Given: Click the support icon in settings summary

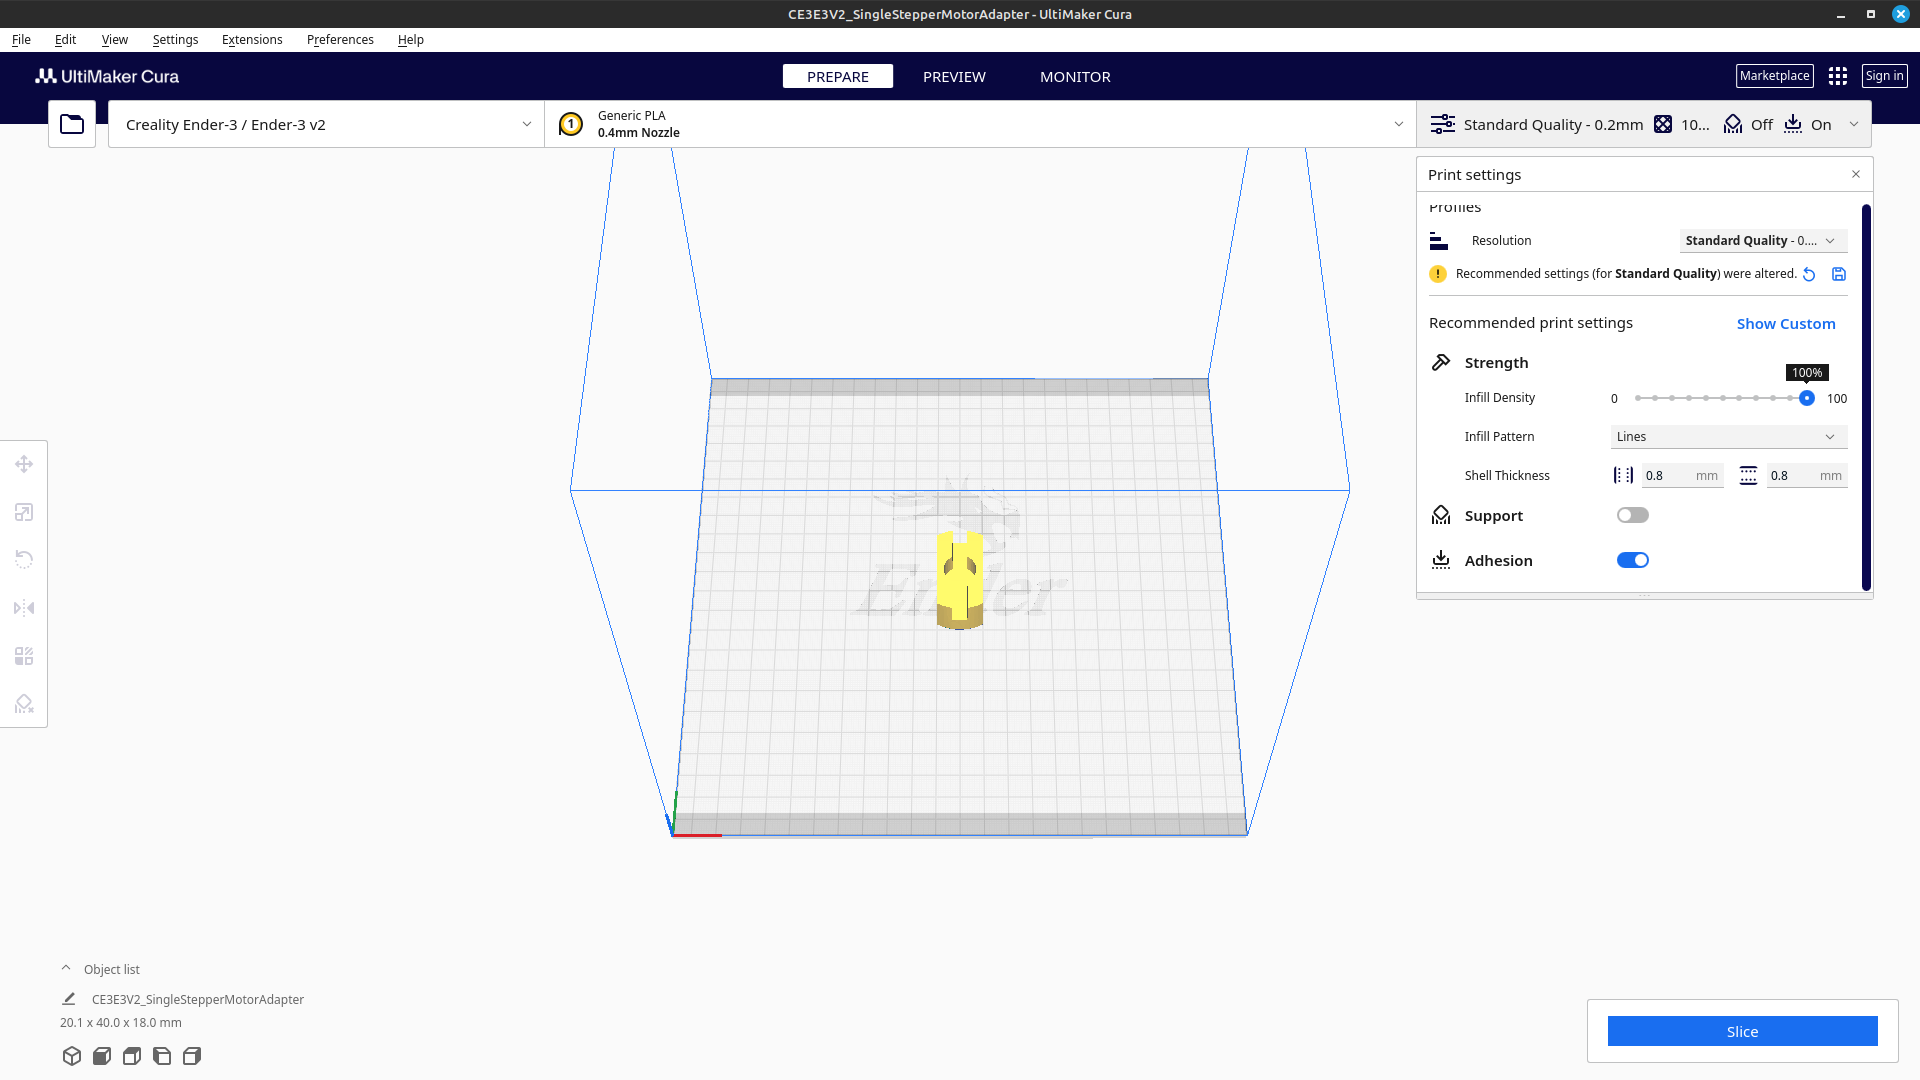Looking at the screenshot, I should [1733, 124].
